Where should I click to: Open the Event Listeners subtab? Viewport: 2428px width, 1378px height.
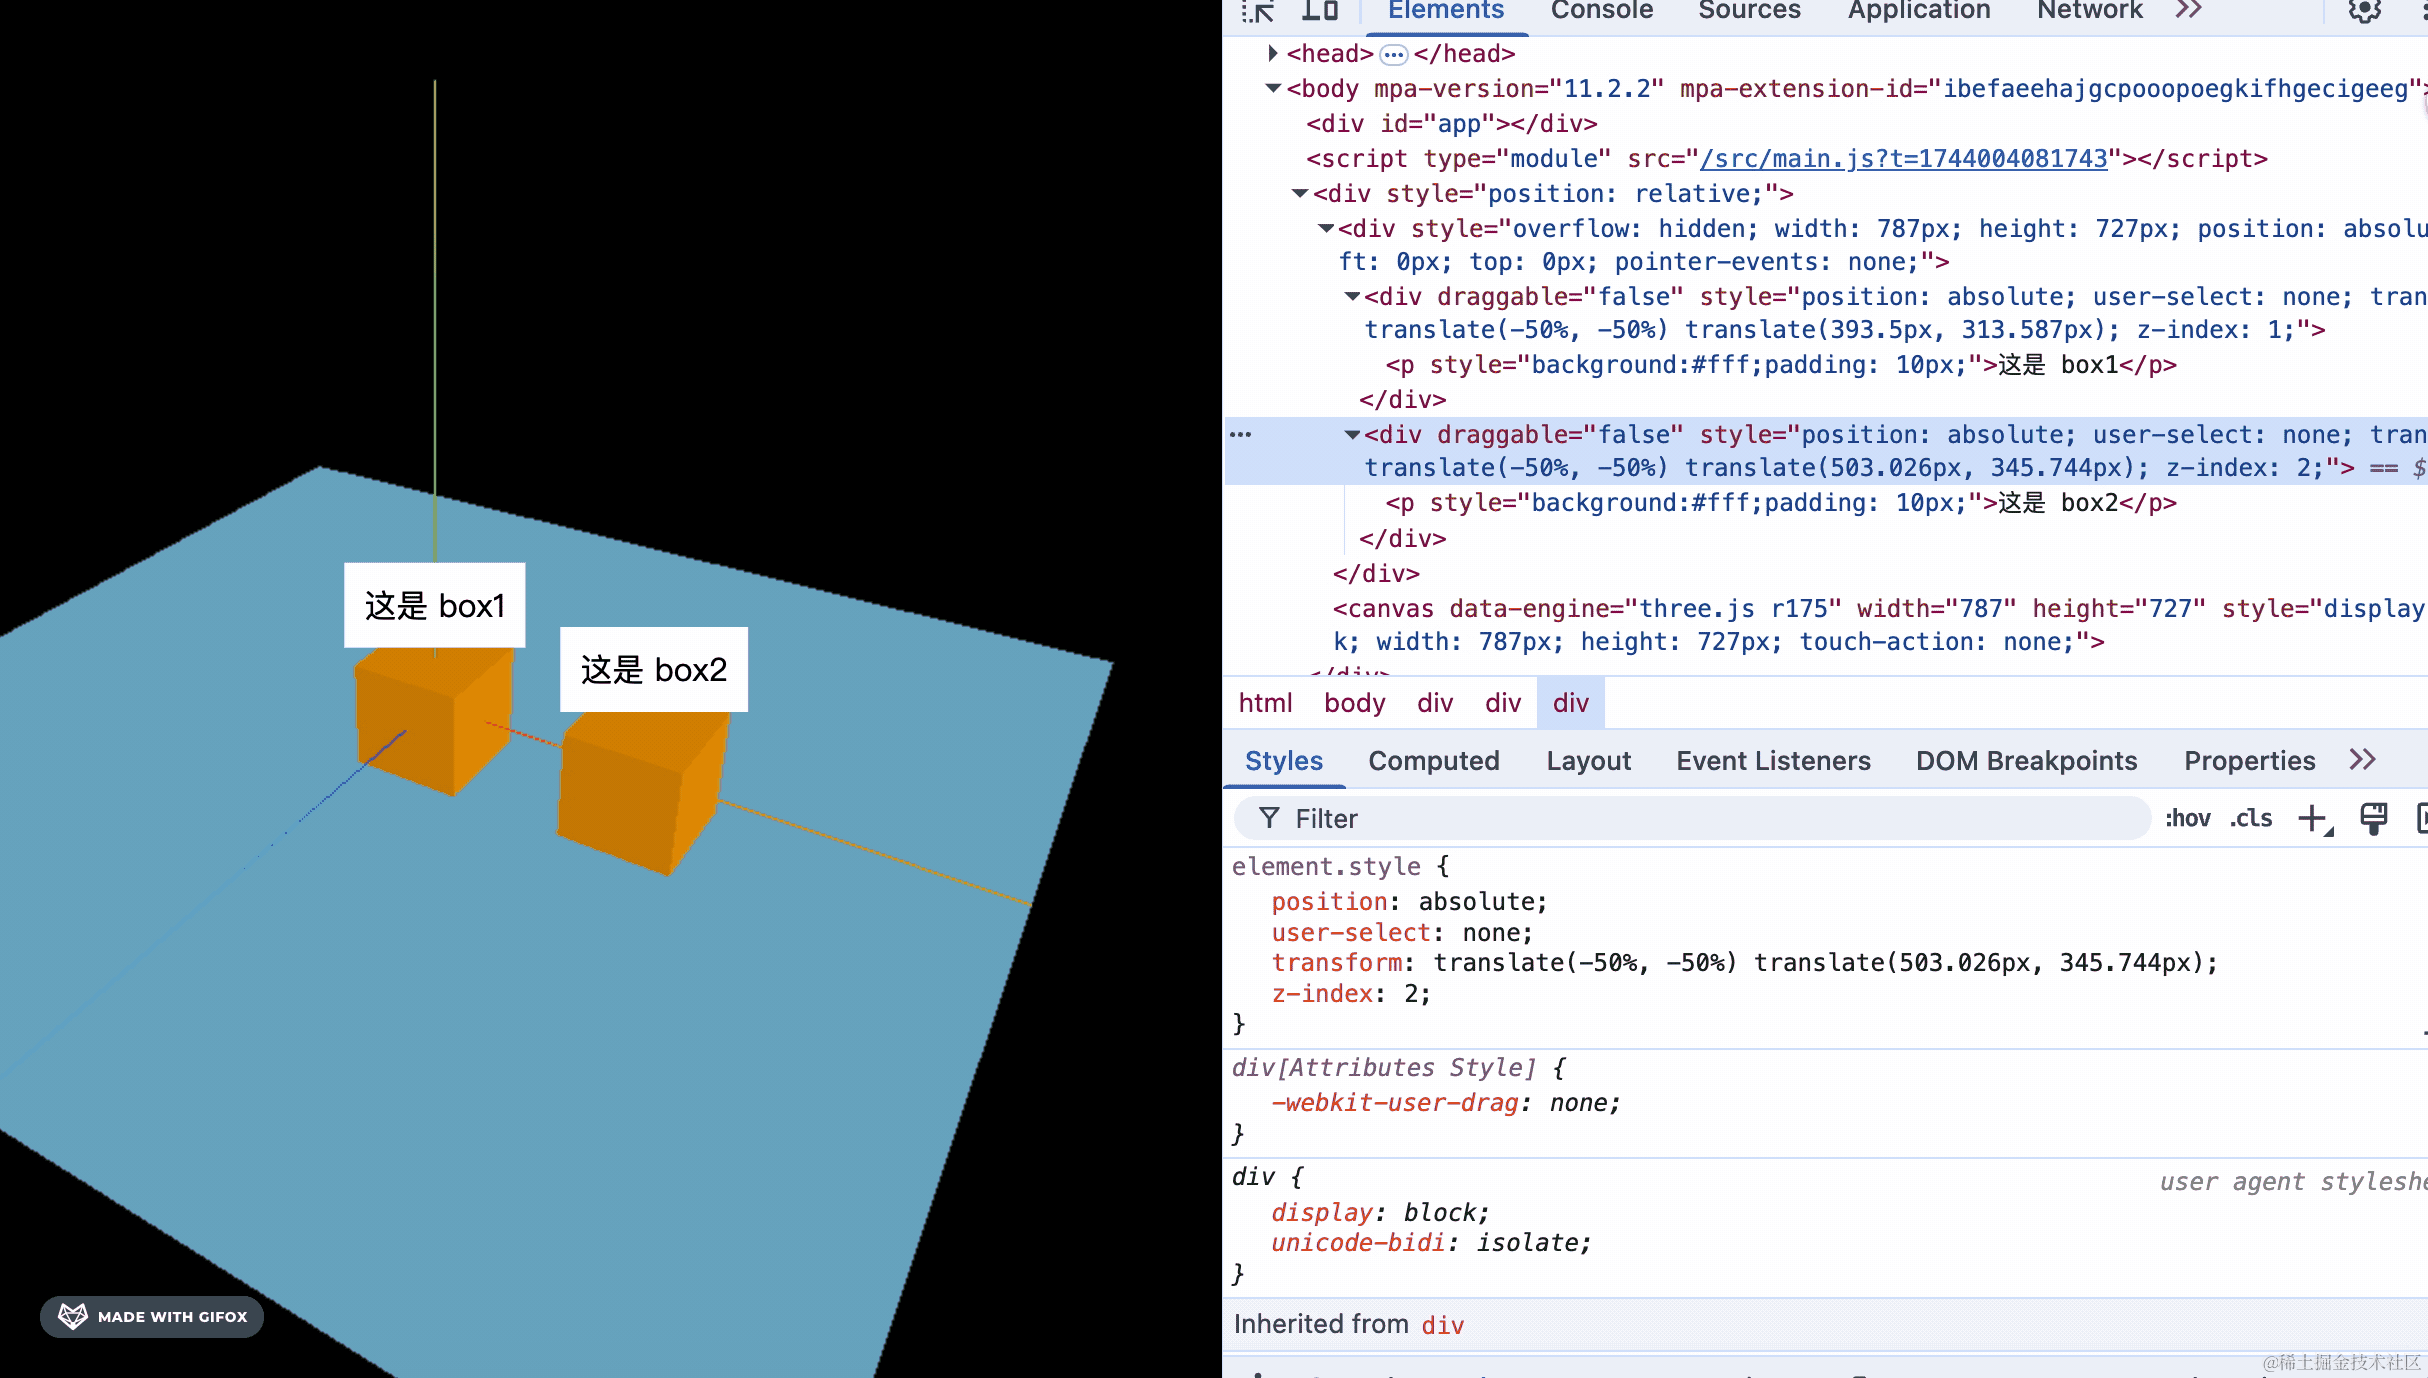(x=1773, y=761)
